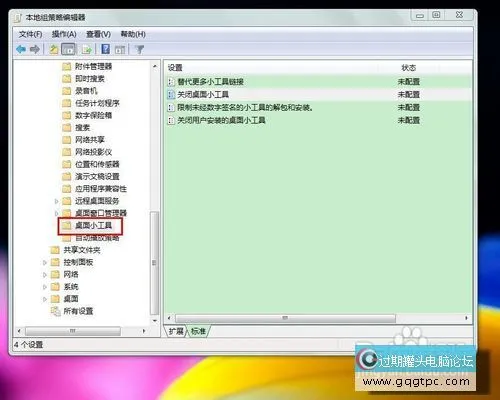Click the tree pane horizontal scrollbar thumb
Viewport: 500px width, 400px height.
point(73,331)
